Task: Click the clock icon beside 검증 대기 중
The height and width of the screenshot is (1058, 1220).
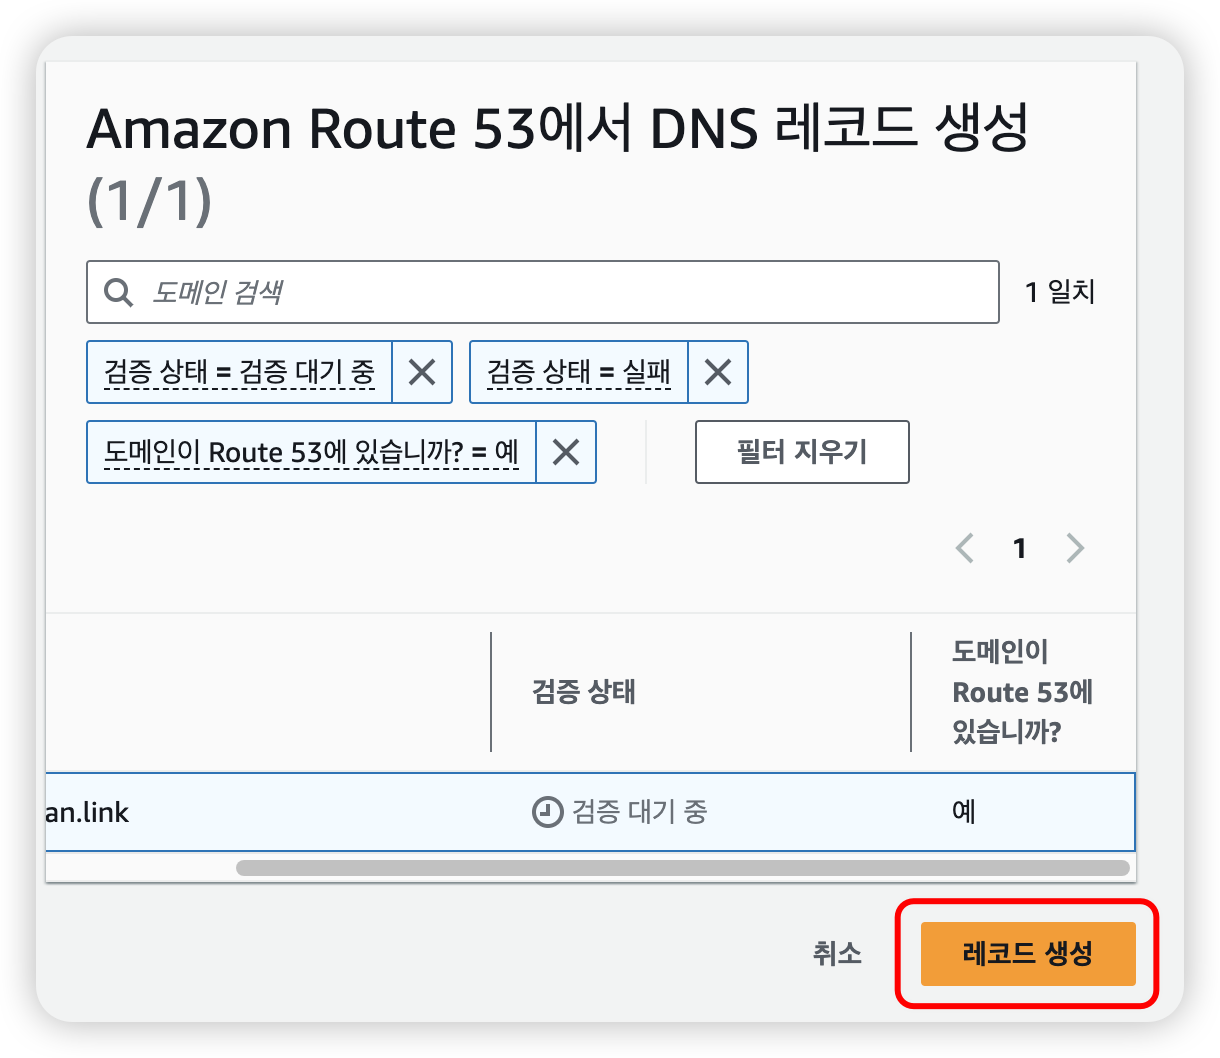Action: (546, 811)
